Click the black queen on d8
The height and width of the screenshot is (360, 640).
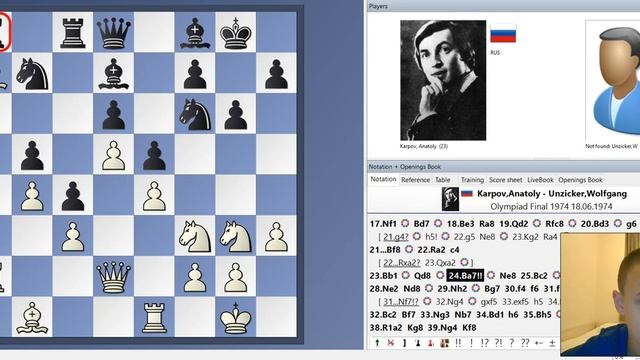(x=113, y=32)
